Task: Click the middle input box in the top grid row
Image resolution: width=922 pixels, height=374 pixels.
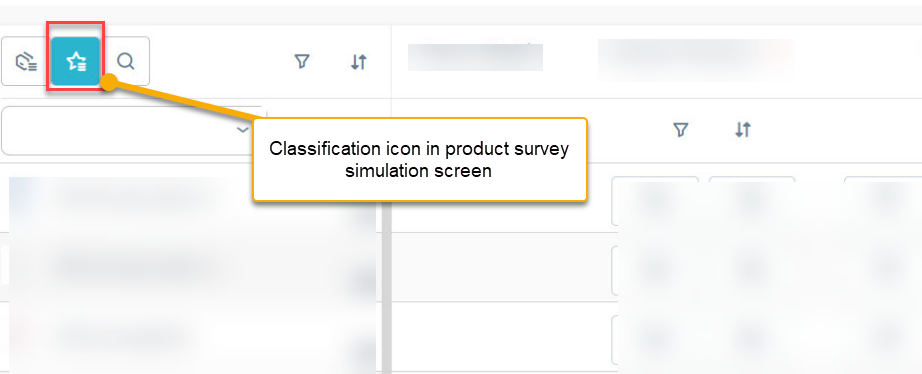Action: [x=752, y=201]
